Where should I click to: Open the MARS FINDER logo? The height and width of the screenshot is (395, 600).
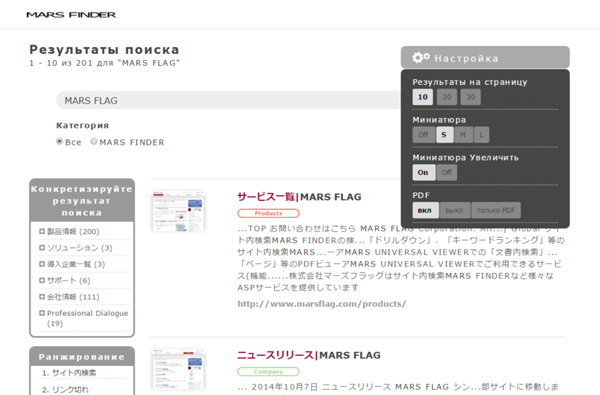71,15
